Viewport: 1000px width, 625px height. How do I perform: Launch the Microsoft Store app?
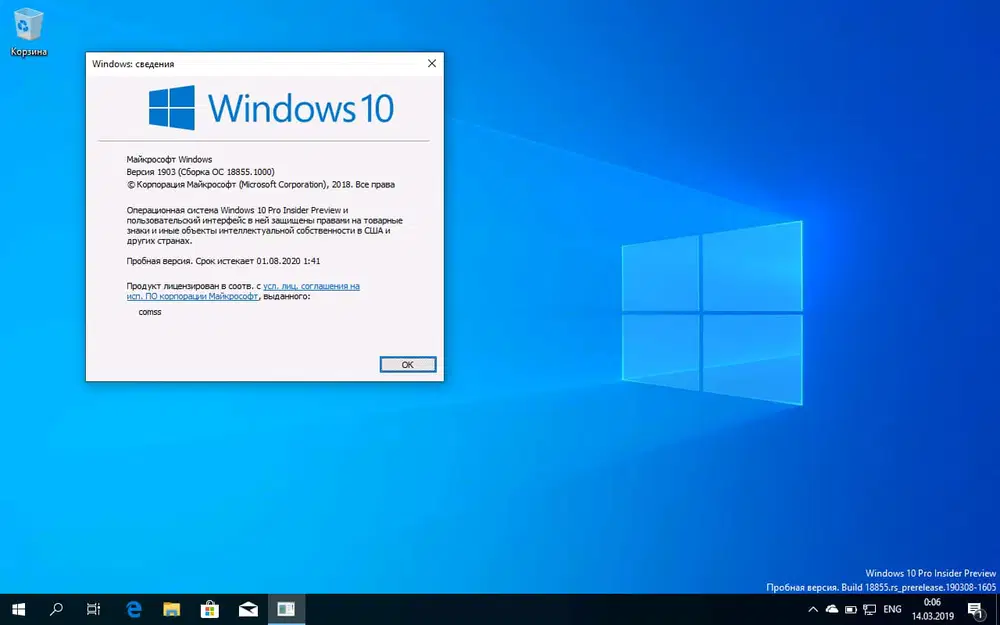(210, 609)
